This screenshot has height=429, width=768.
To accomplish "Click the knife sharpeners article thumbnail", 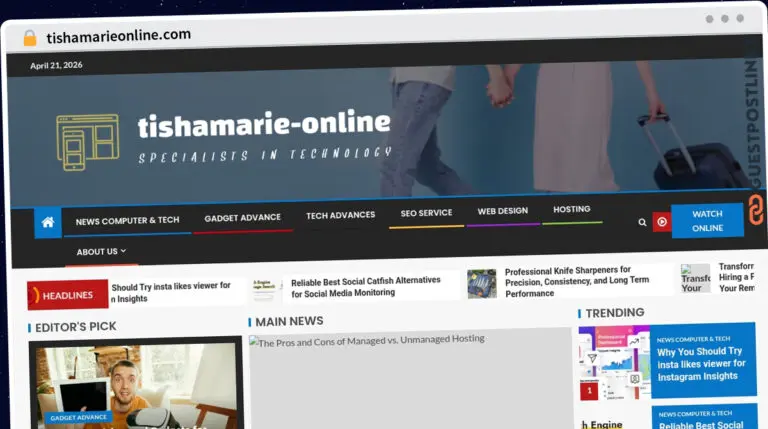I will (481, 284).
